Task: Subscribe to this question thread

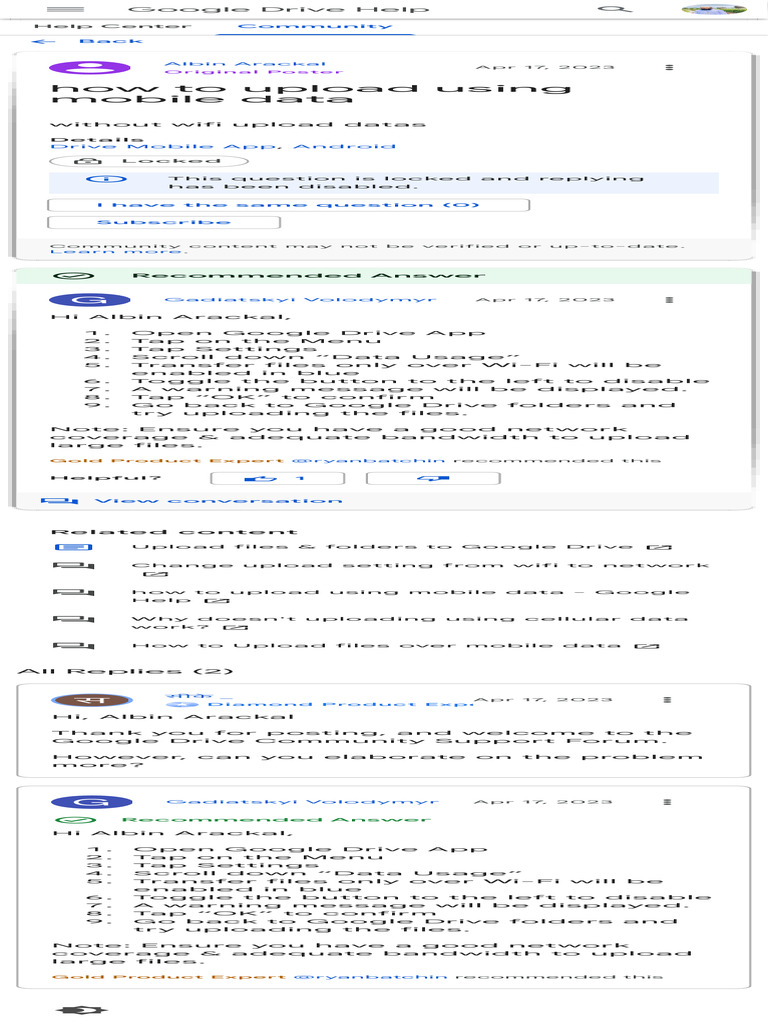Action: click(164, 222)
